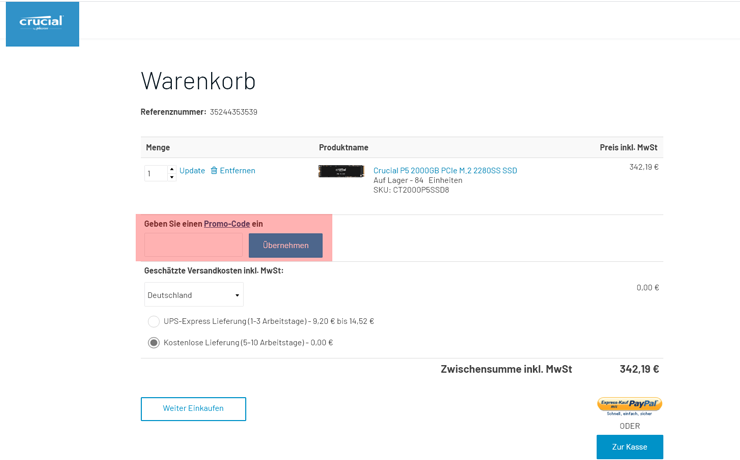740x460 pixels.
Task: Decrease quantity with the down arrow
Action: click(x=172, y=177)
